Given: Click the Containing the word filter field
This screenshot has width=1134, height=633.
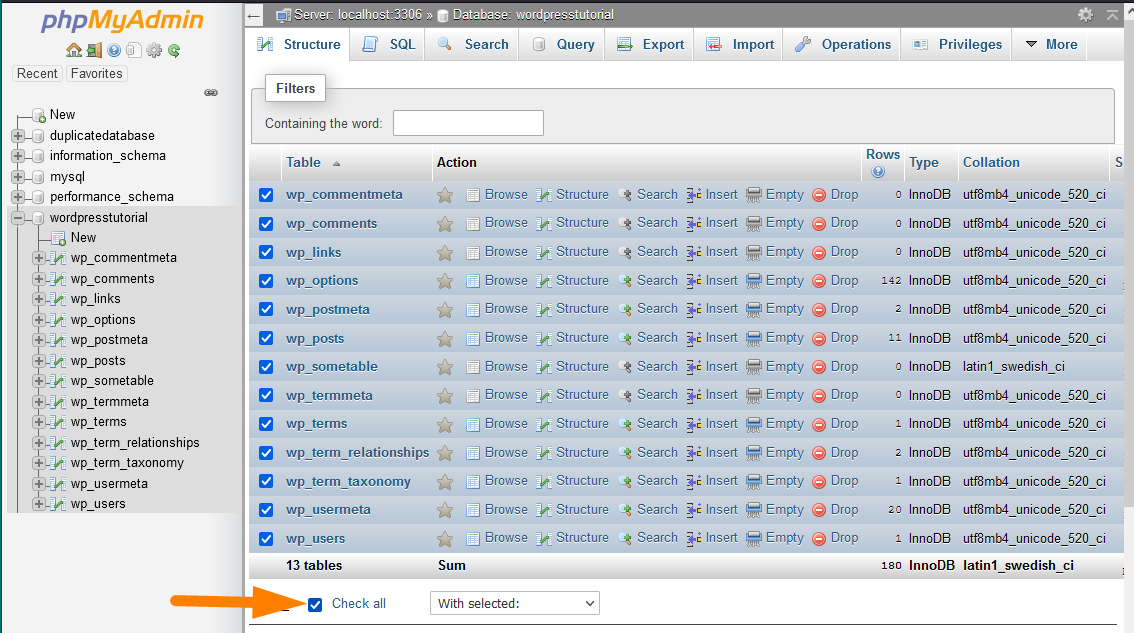Looking at the screenshot, I should tap(468, 123).
